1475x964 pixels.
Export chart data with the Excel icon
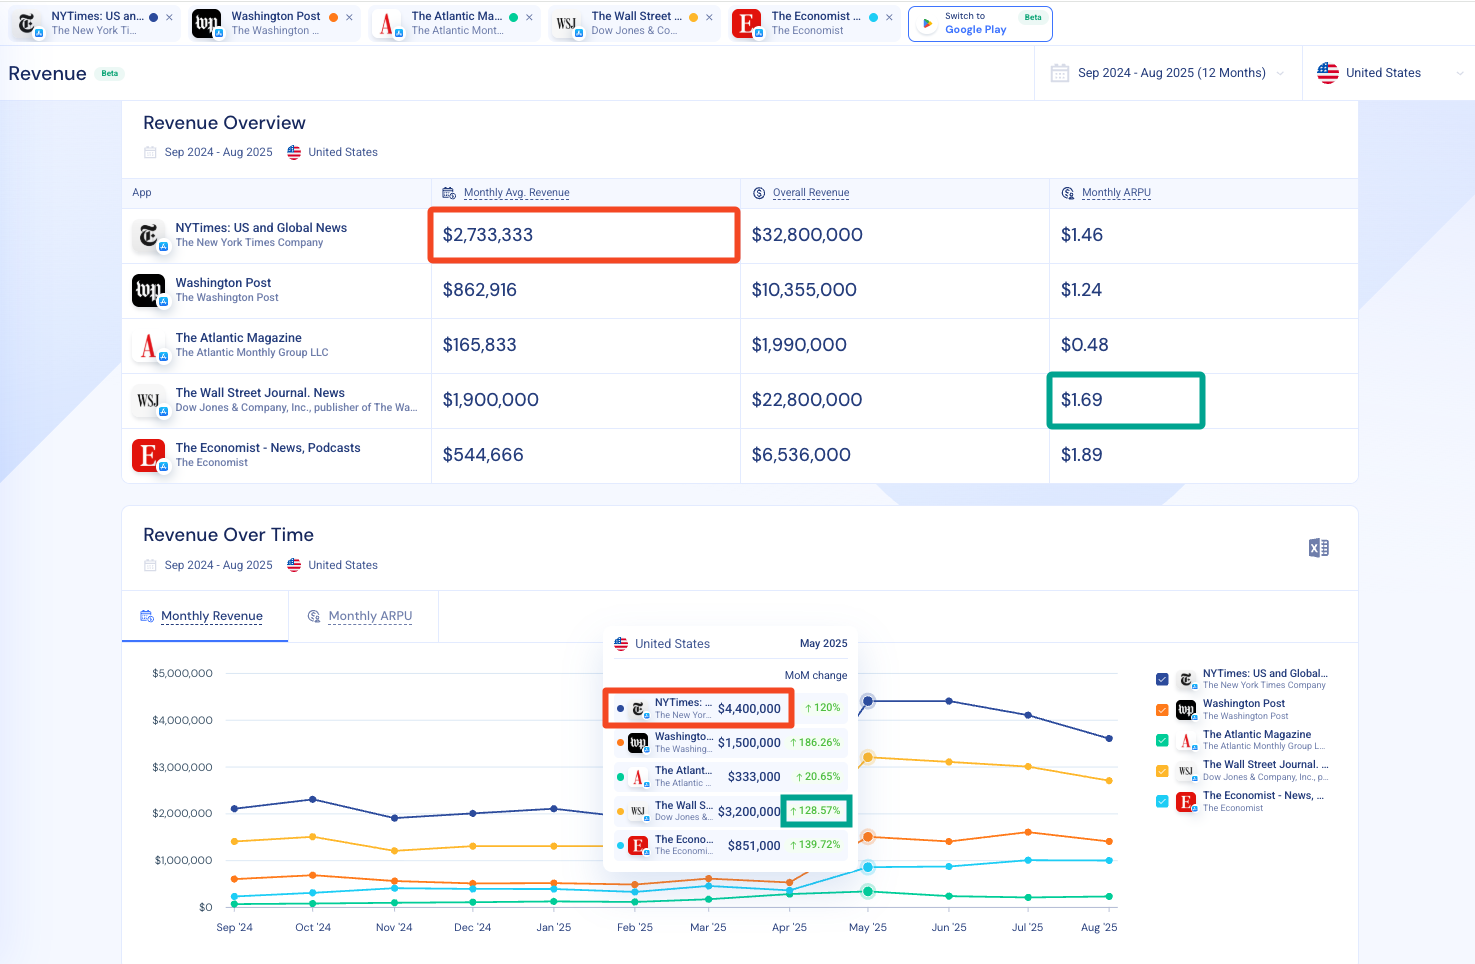click(1319, 548)
